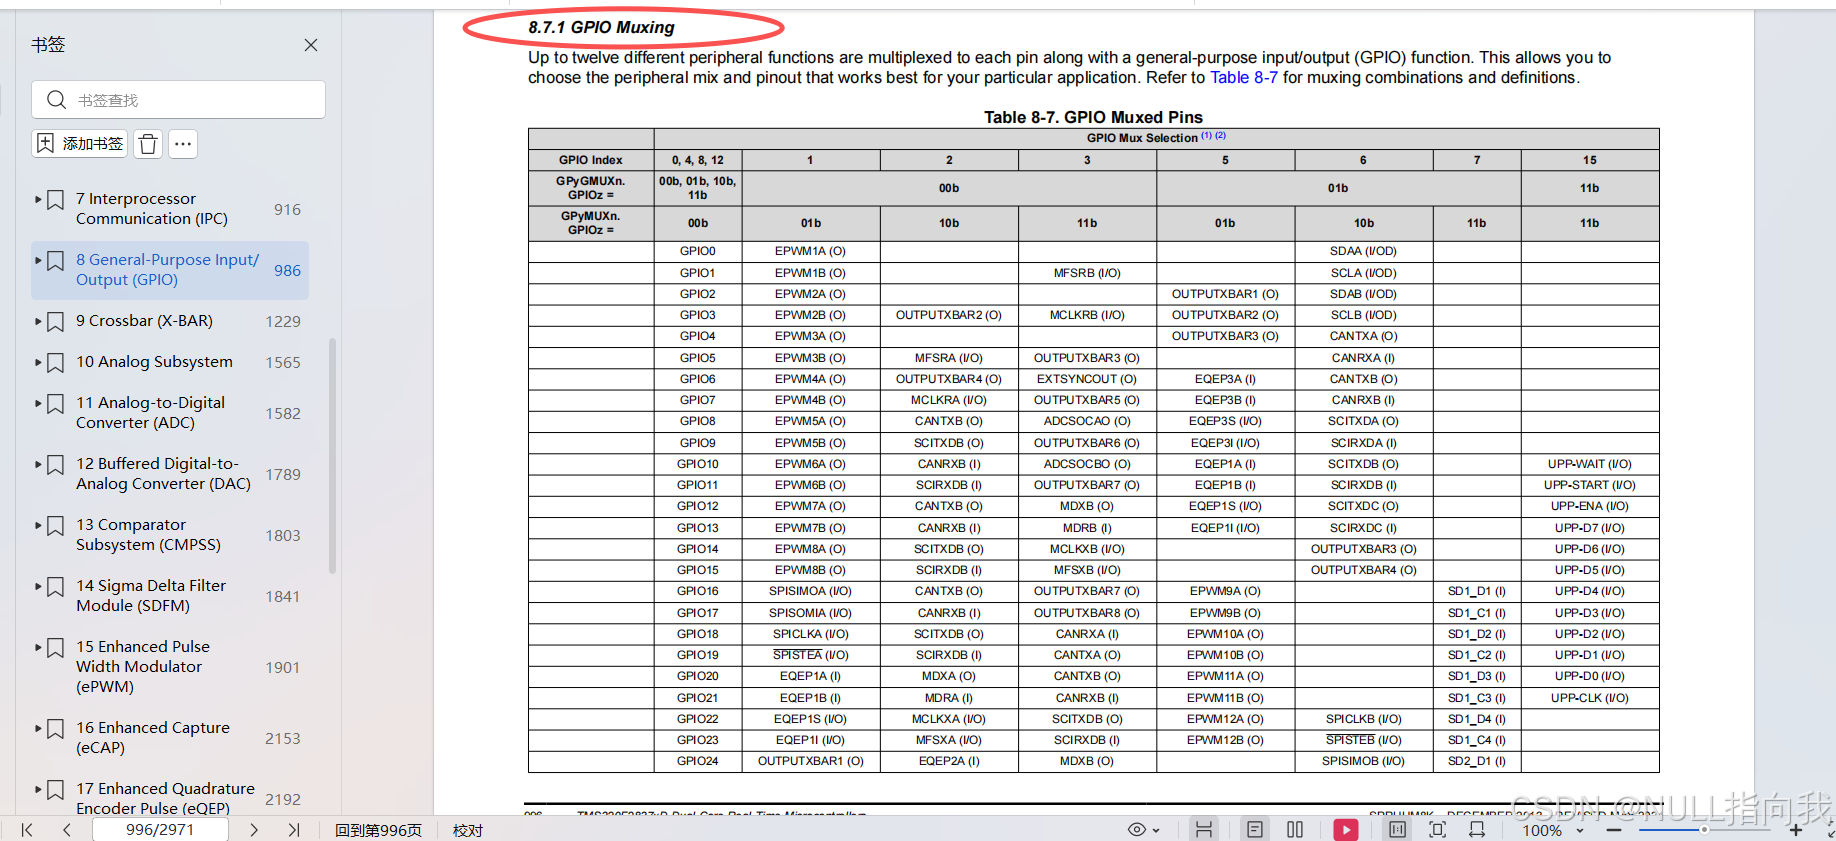Image resolution: width=1836 pixels, height=841 pixels.
Task: Click bookmark icon for 16 Enhanced Capture
Action: (x=56, y=729)
